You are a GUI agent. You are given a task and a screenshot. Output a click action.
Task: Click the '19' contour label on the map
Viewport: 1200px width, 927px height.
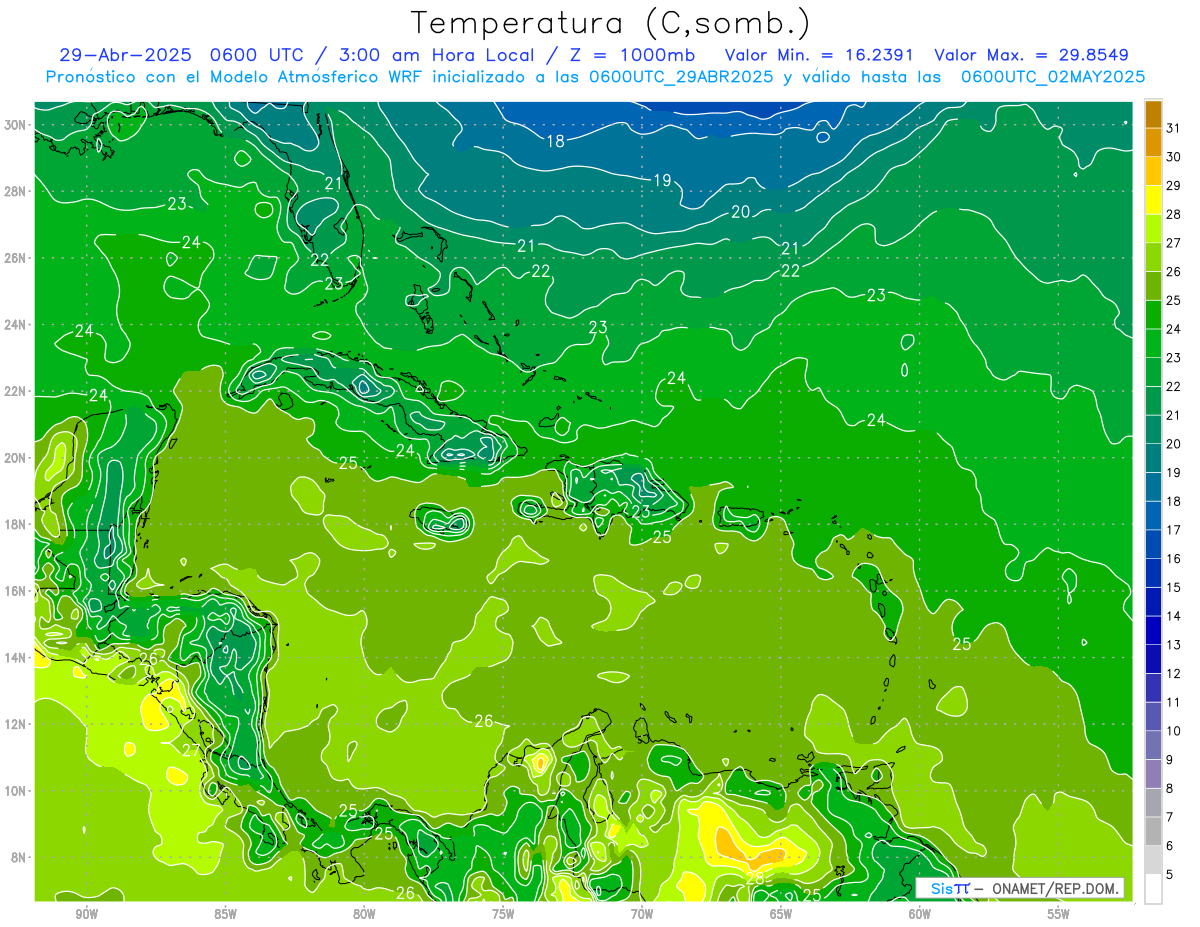tap(662, 181)
